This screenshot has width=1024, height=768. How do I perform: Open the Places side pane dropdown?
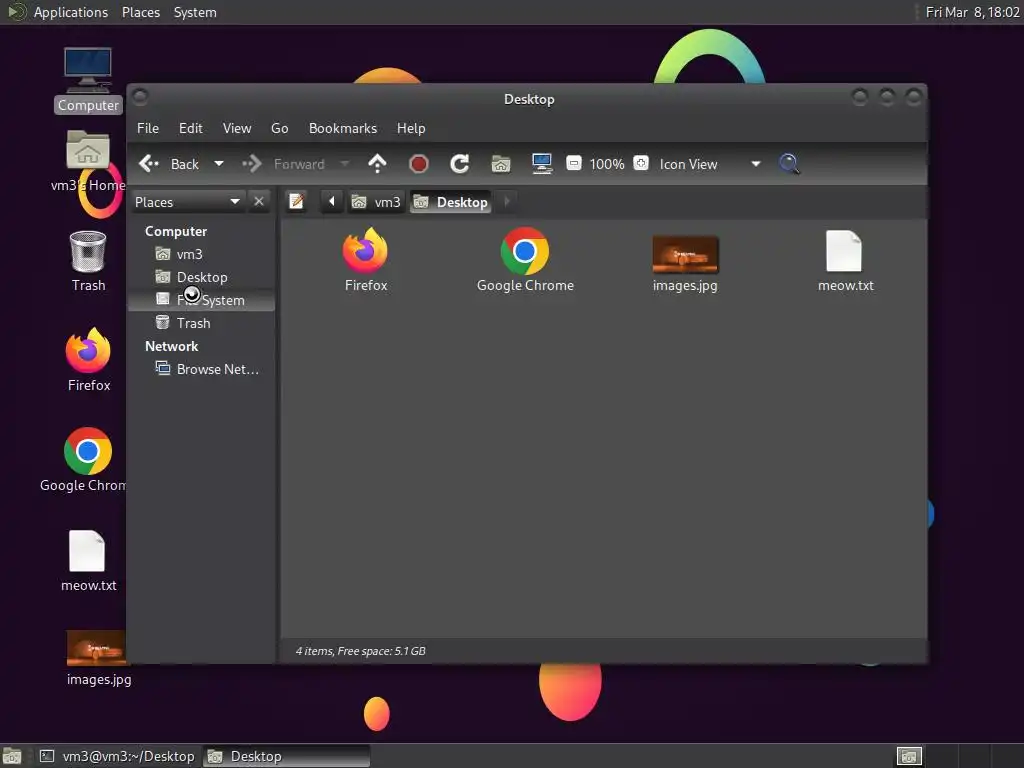pos(187,202)
